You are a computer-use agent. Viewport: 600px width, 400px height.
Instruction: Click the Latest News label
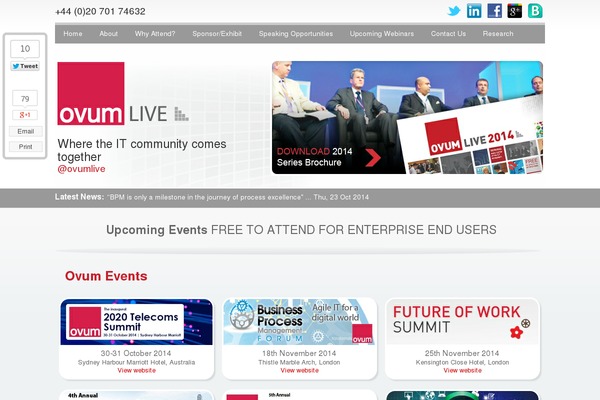79,197
